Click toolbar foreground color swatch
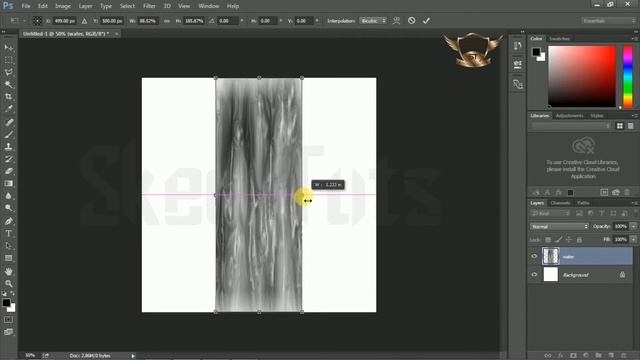 pos(6,302)
